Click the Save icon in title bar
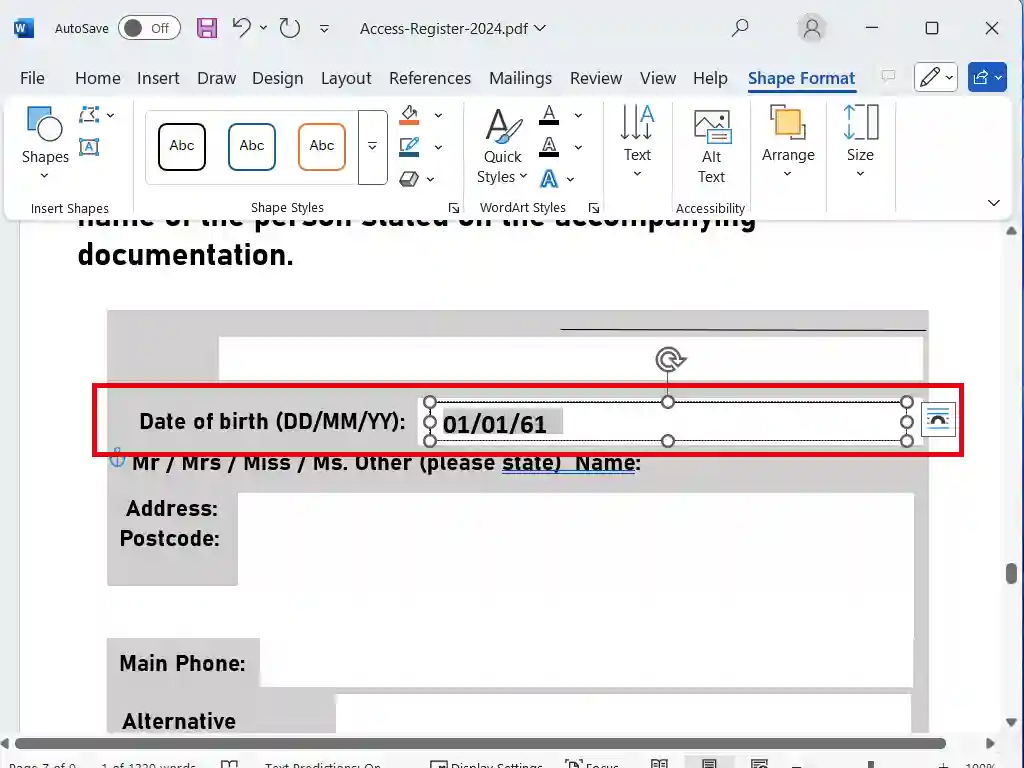This screenshot has height=768, width=1024. pyautogui.click(x=207, y=28)
